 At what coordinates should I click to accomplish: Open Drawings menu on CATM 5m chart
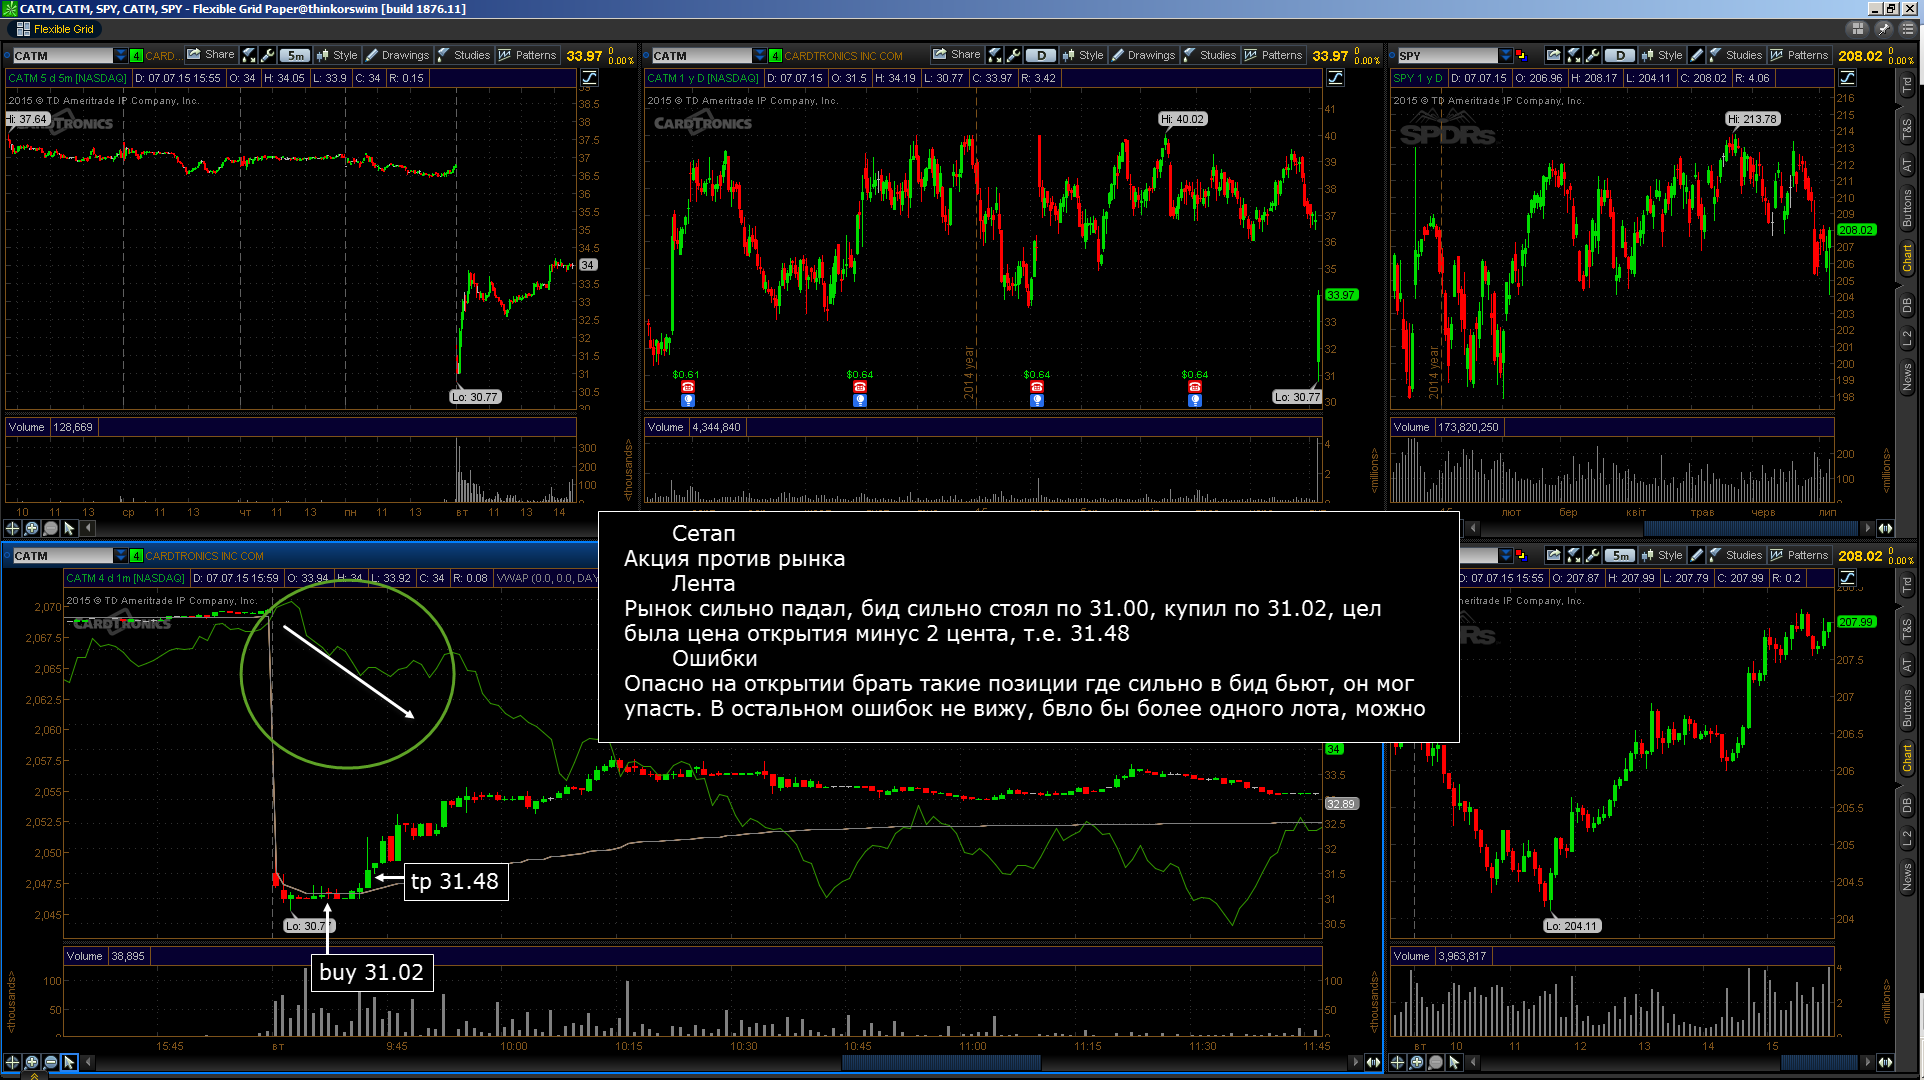coord(398,55)
